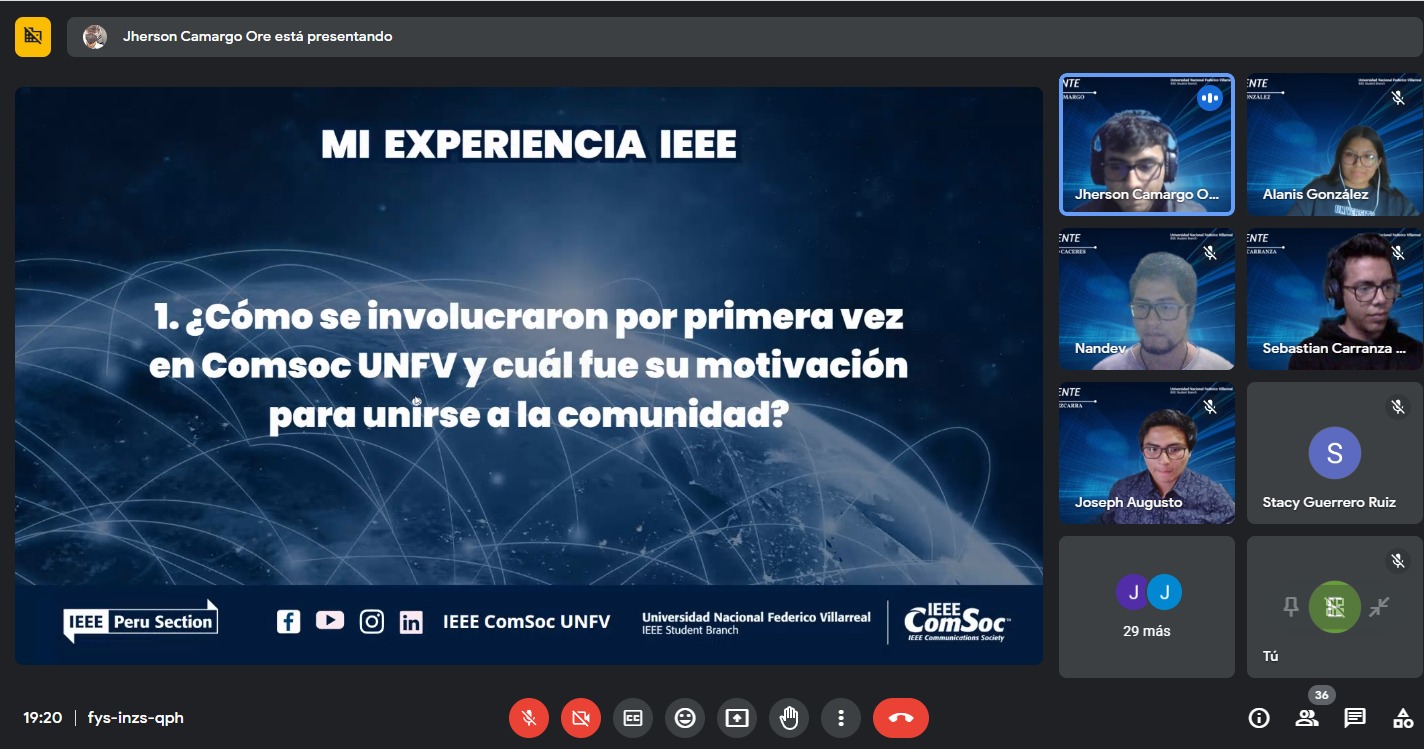1424x749 pixels.
Task: Click the Instagram icon on the slide
Action: pos(372,621)
